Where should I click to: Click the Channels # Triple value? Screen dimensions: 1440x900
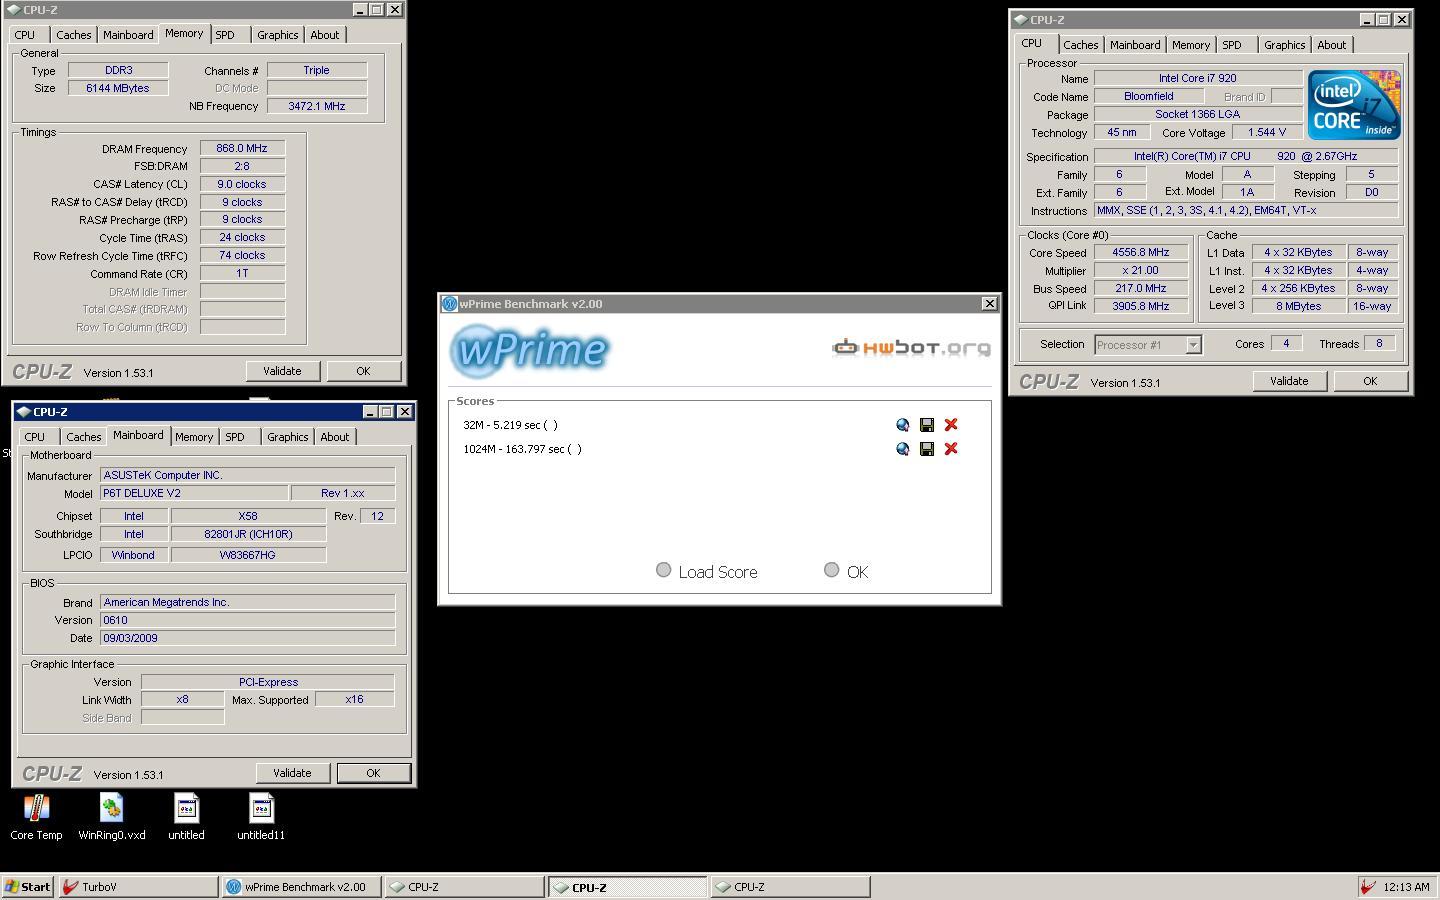[316, 70]
